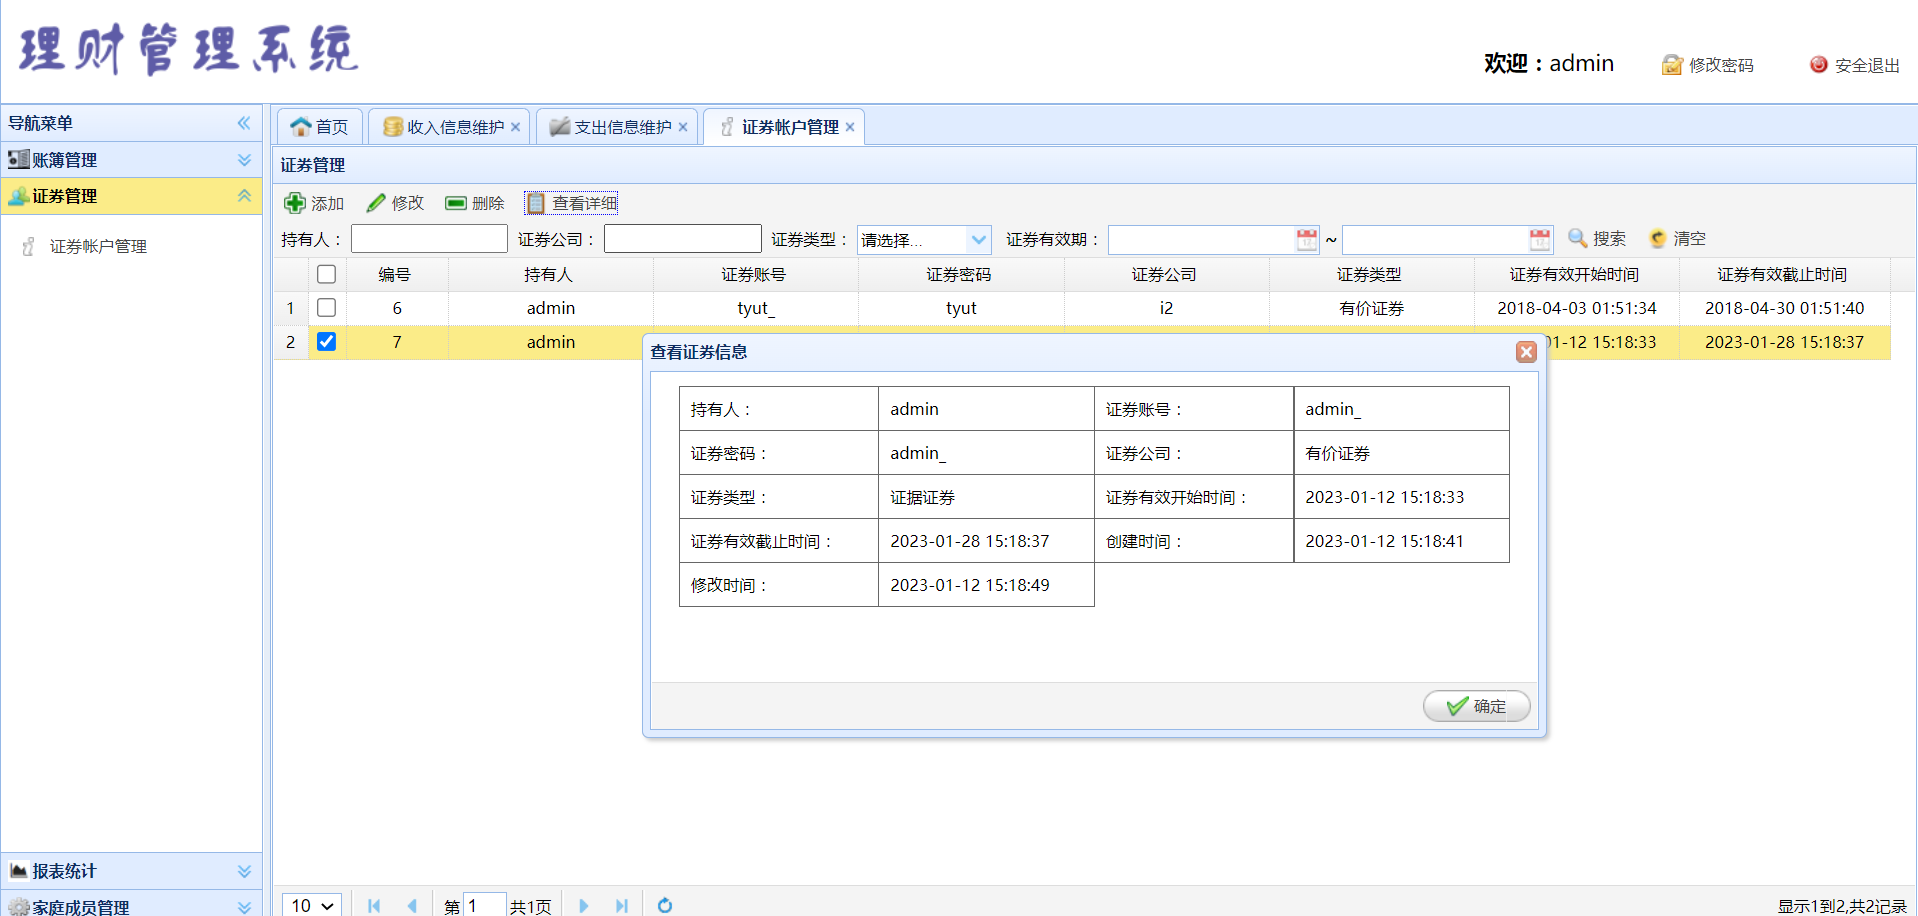Click the Edit (修改) pencil button
The width and height of the screenshot is (1918, 916).
pos(395,203)
